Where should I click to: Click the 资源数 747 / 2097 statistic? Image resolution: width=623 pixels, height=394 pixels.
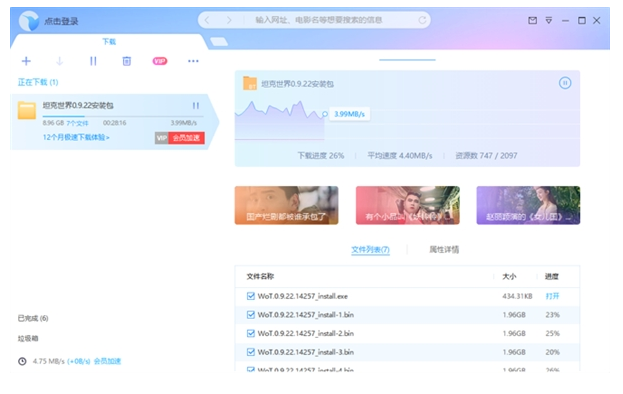coord(486,156)
